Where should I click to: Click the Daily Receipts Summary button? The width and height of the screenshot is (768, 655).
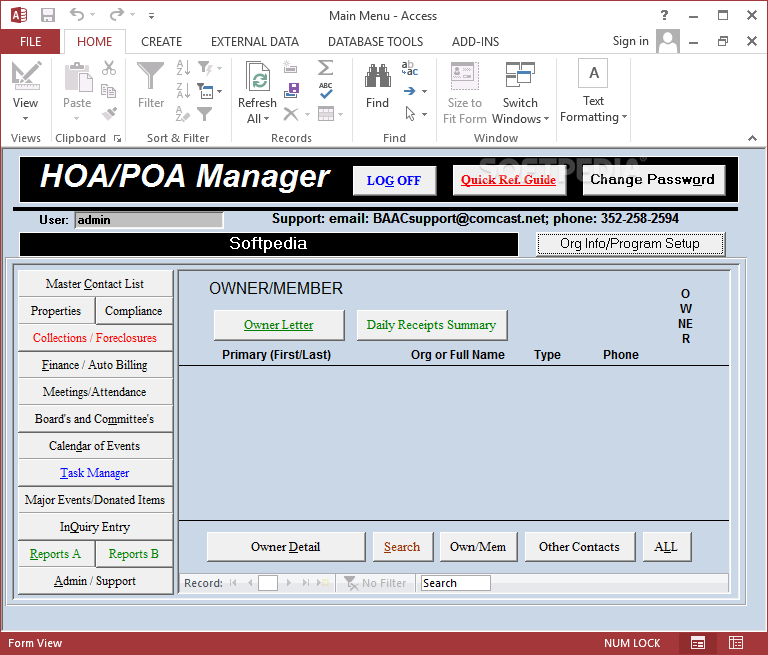[432, 325]
